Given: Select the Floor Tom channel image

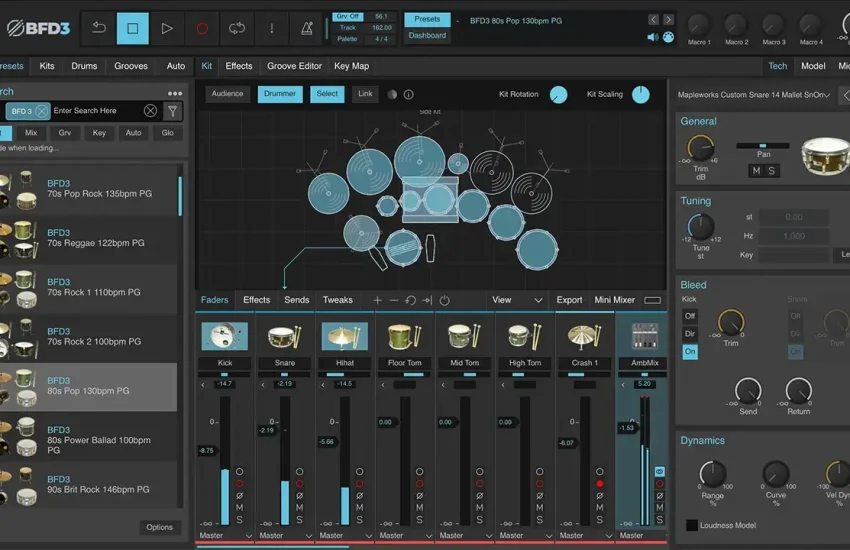Looking at the screenshot, I should coord(404,336).
